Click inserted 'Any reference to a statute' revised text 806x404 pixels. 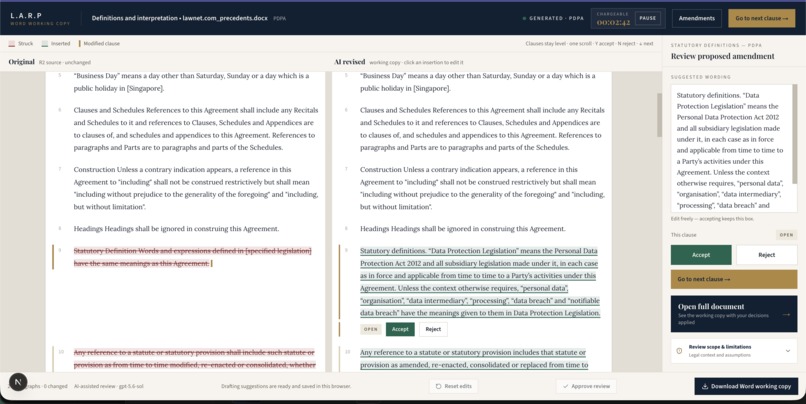tap(473, 359)
